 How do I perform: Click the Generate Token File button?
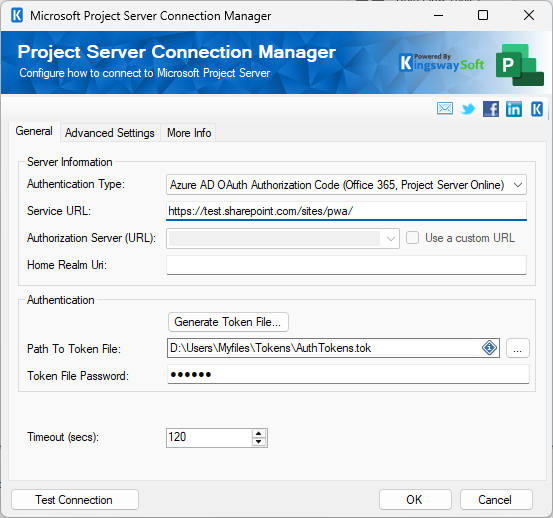pos(228,322)
